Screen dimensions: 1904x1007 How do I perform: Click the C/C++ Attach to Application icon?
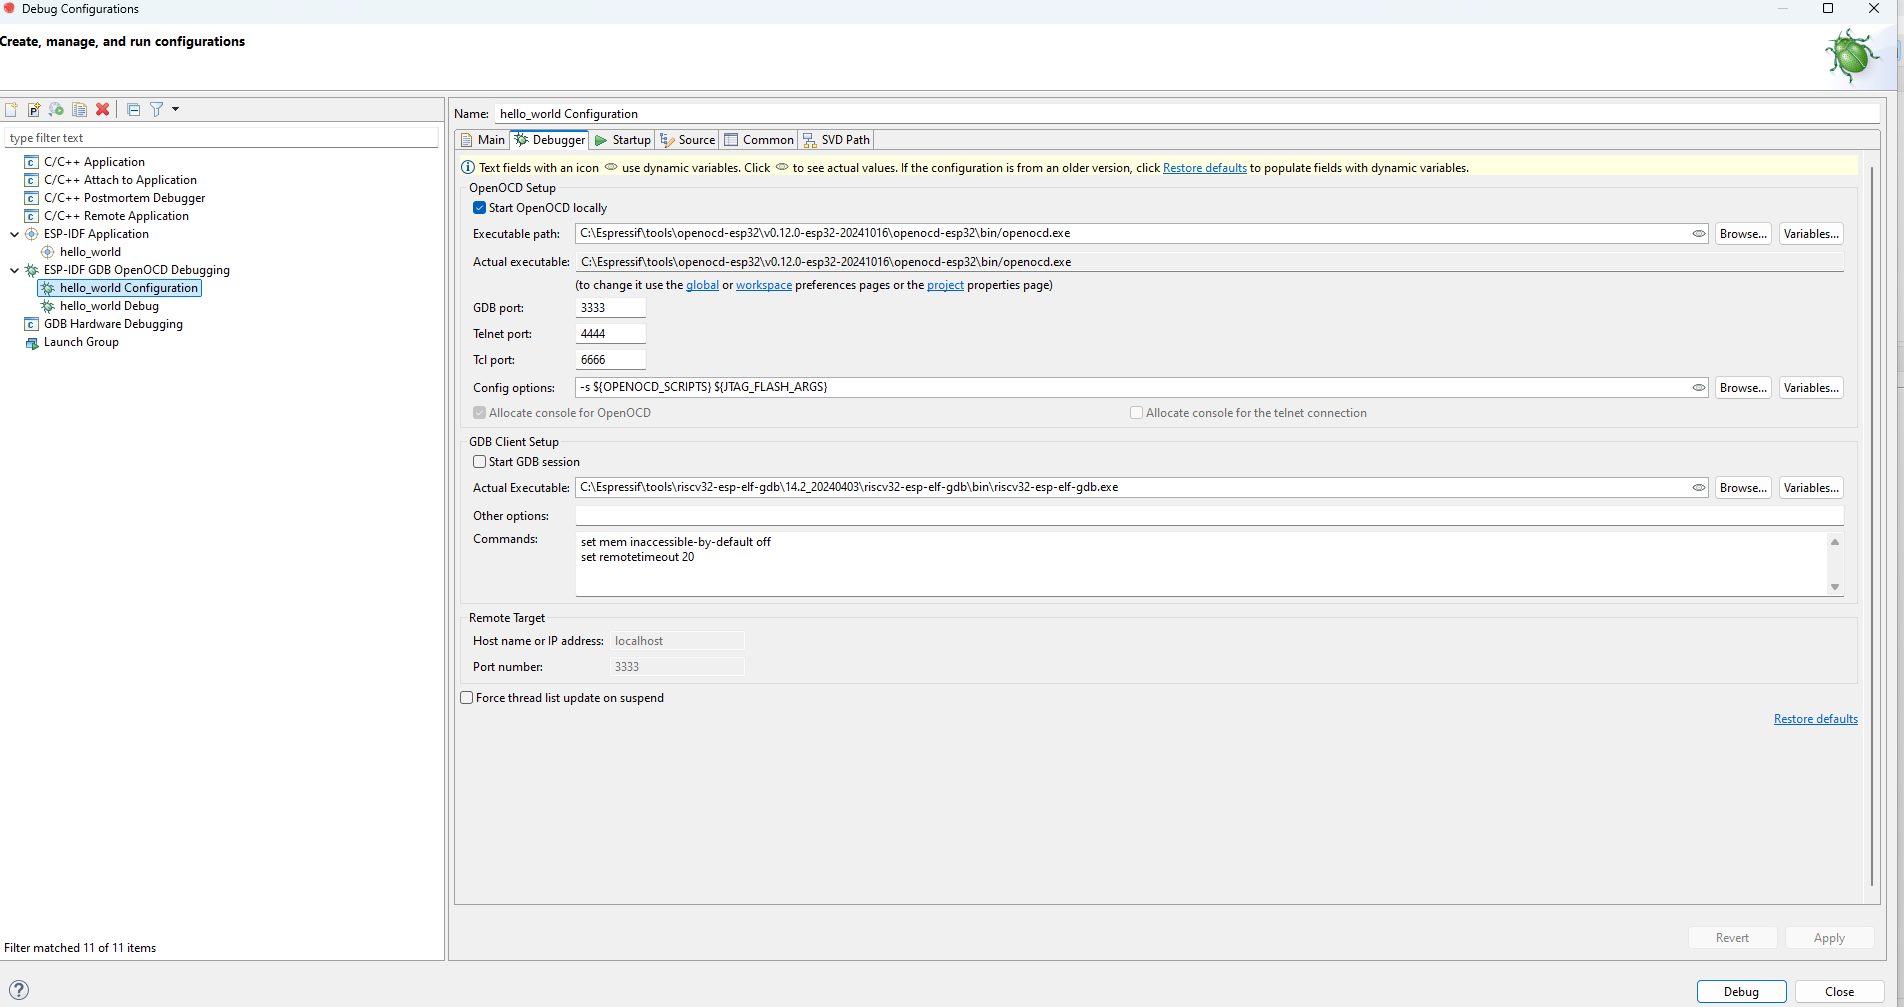point(31,180)
